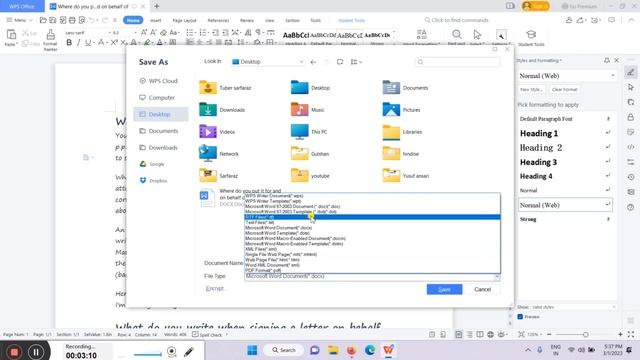This screenshot has height=360, width=640.
Task: Create a new folder in Save As dialog
Action: 340,62
